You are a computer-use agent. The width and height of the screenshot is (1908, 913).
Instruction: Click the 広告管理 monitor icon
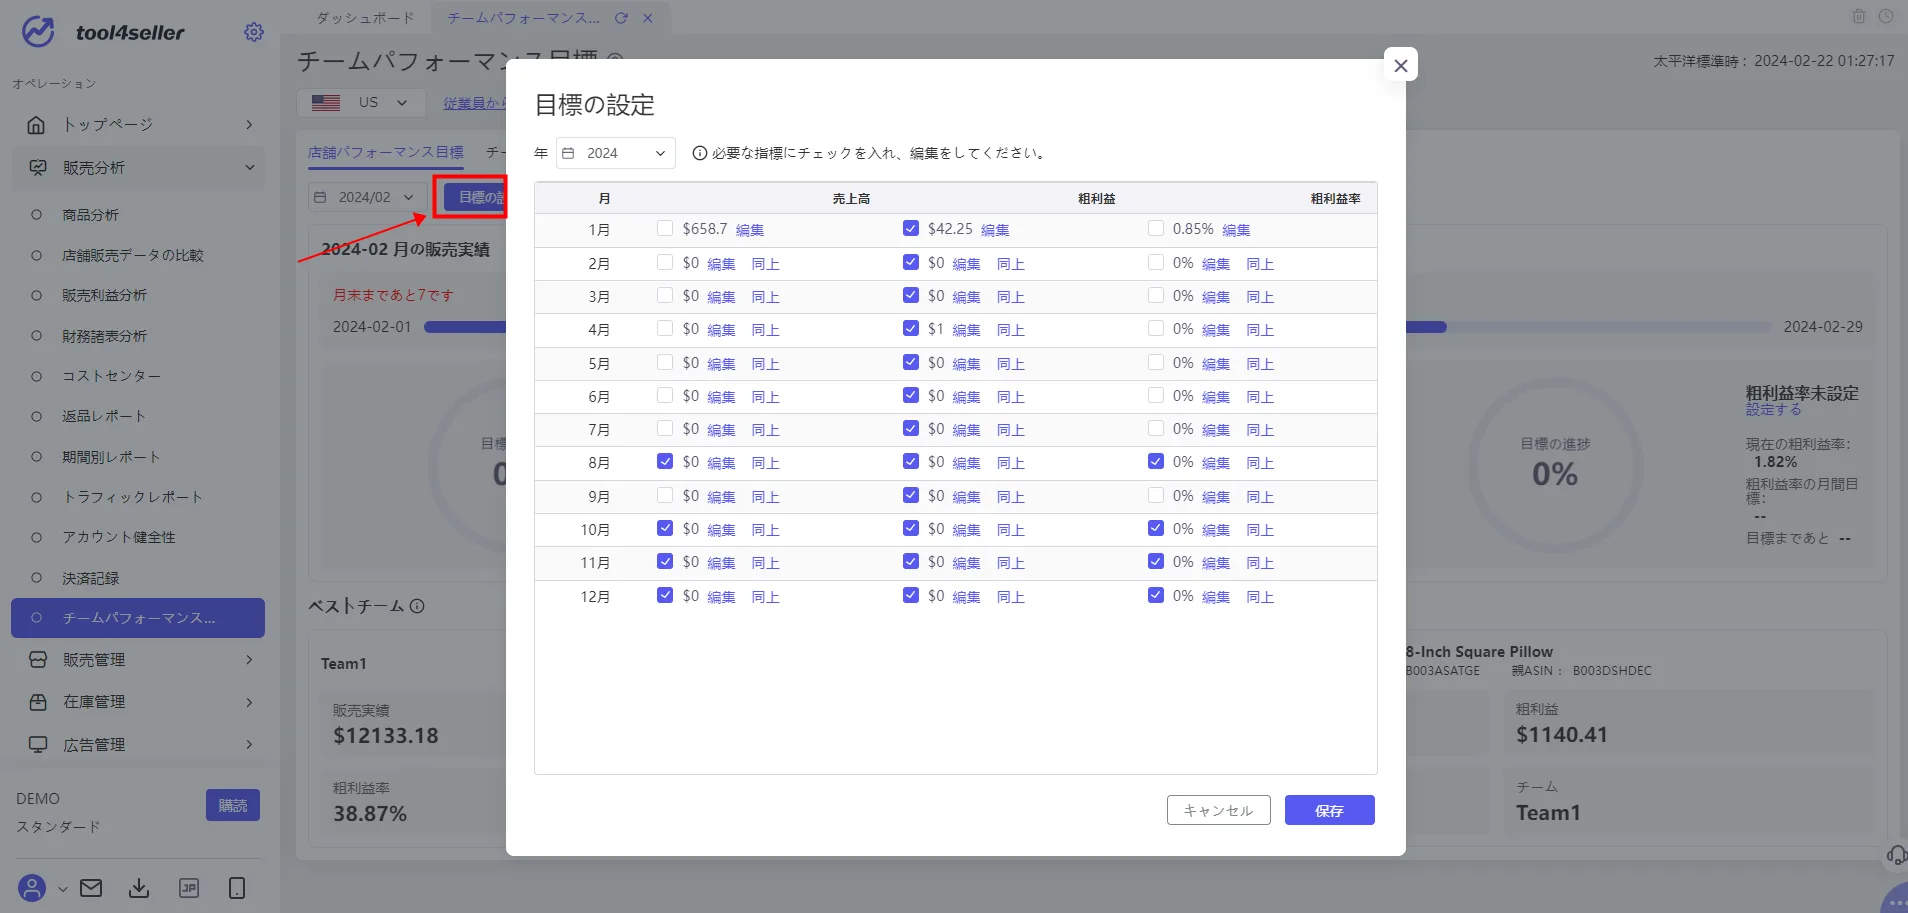(x=38, y=744)
